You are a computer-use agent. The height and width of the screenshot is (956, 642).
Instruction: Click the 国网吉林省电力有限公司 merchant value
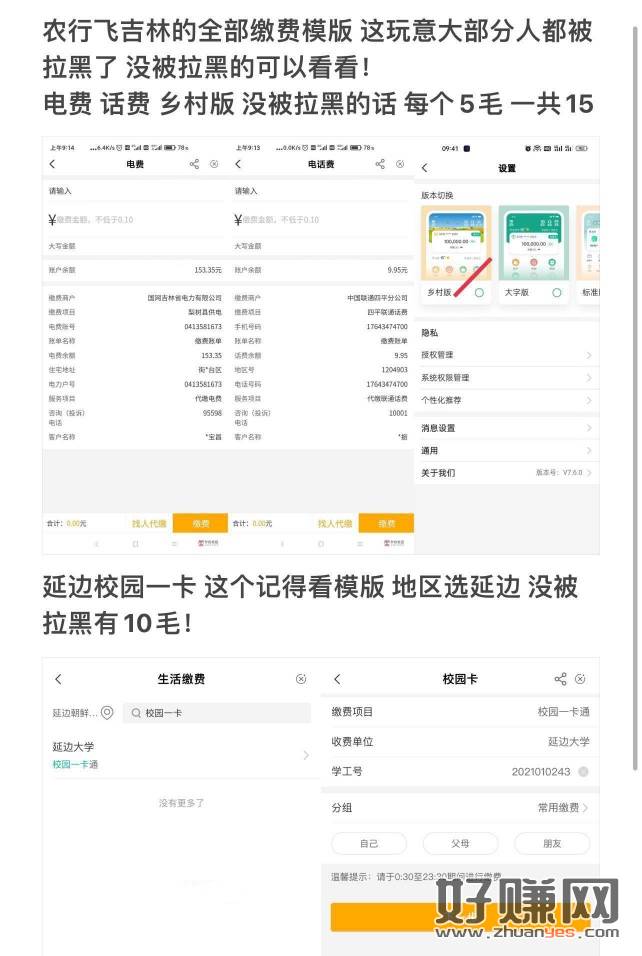184,298
